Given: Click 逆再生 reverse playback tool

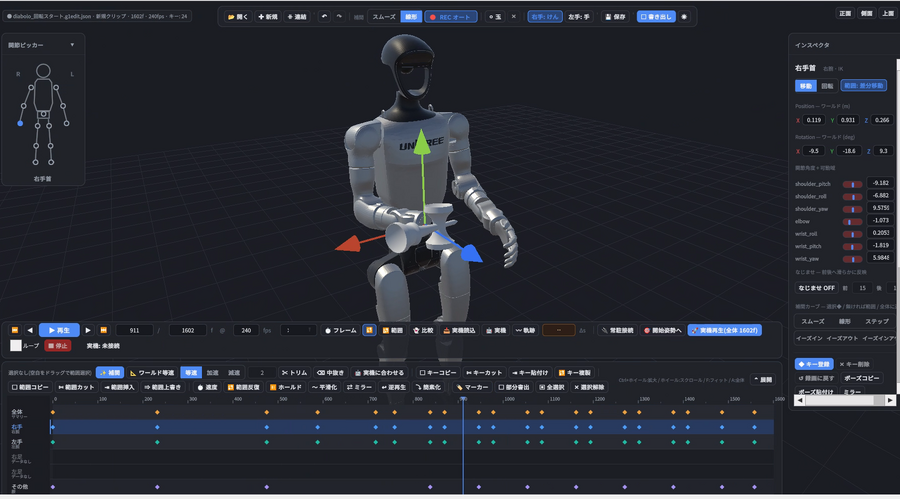Looking at the screenshot, I should tap(394, 387).
